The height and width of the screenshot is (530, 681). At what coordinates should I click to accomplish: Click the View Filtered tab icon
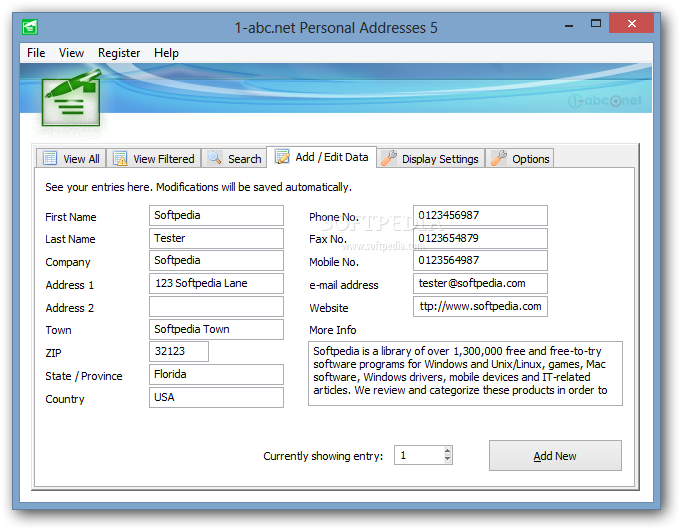(x=120, y=158)
